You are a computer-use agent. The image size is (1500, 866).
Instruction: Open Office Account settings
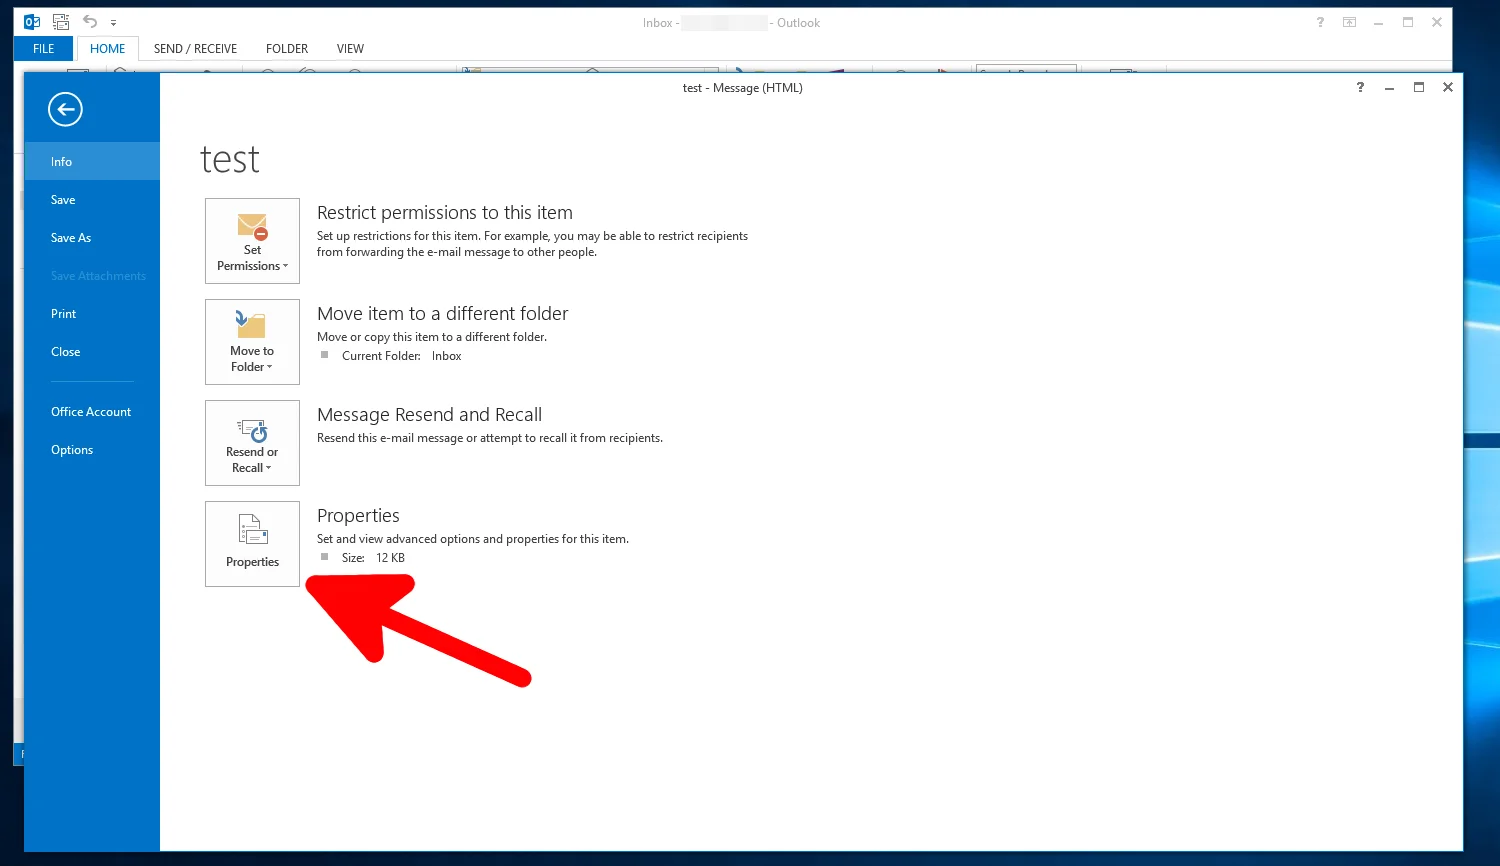pos(90,411)
